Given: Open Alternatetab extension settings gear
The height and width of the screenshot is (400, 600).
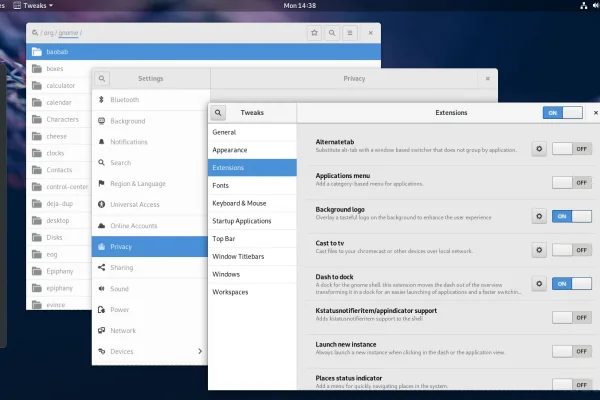Looking at the screenshot, I should [539, 148].
